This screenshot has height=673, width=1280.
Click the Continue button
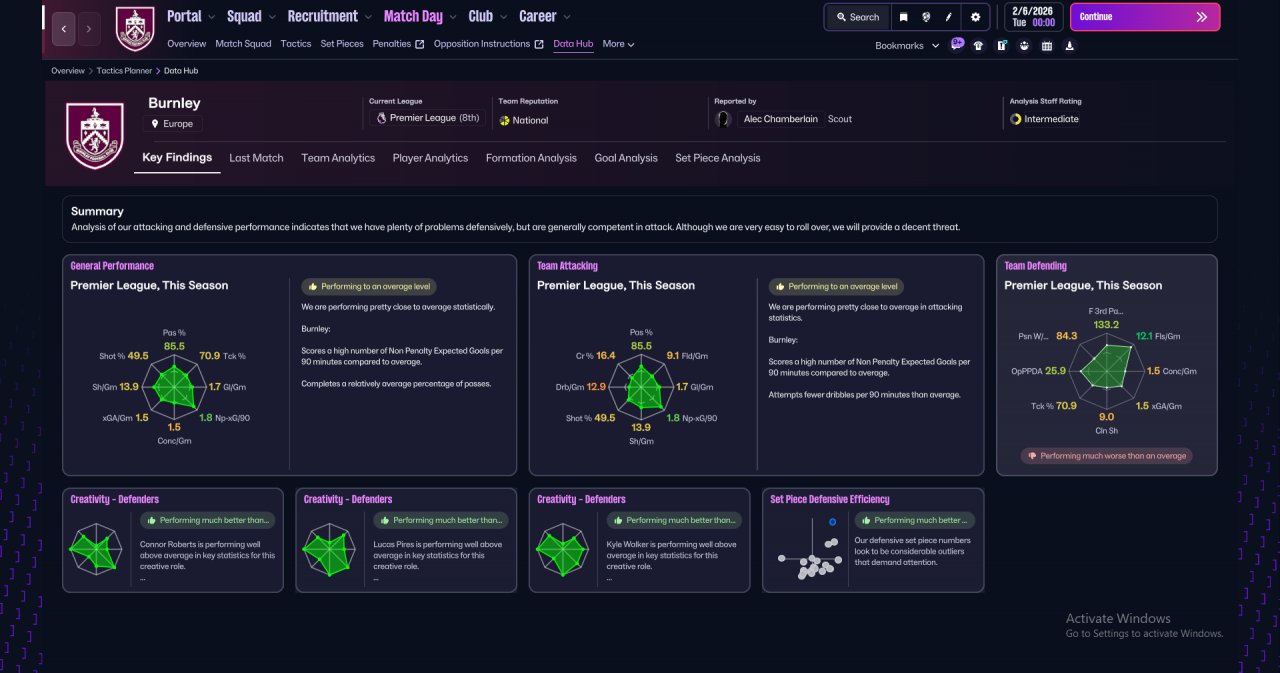coord(1145,17)
